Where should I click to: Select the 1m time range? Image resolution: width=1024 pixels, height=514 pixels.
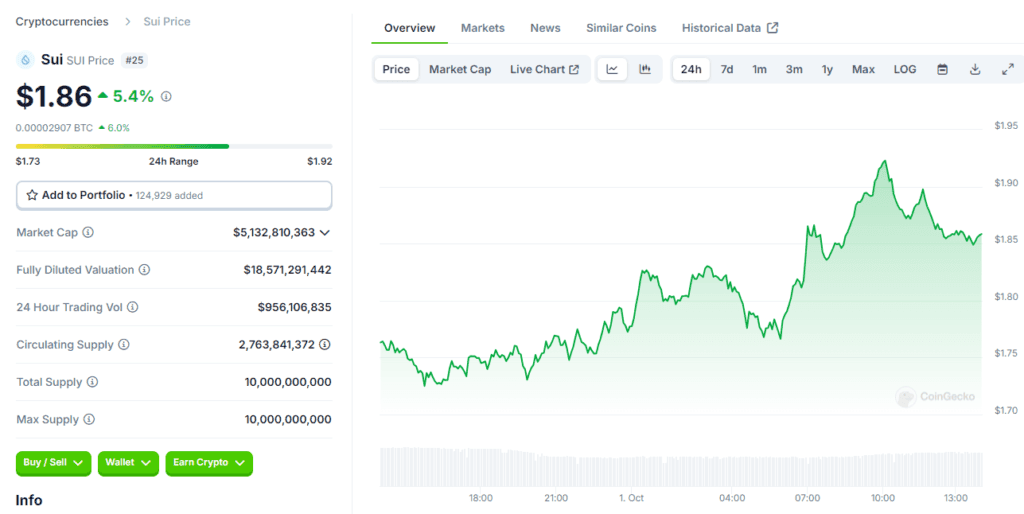[x=760, y=69]
